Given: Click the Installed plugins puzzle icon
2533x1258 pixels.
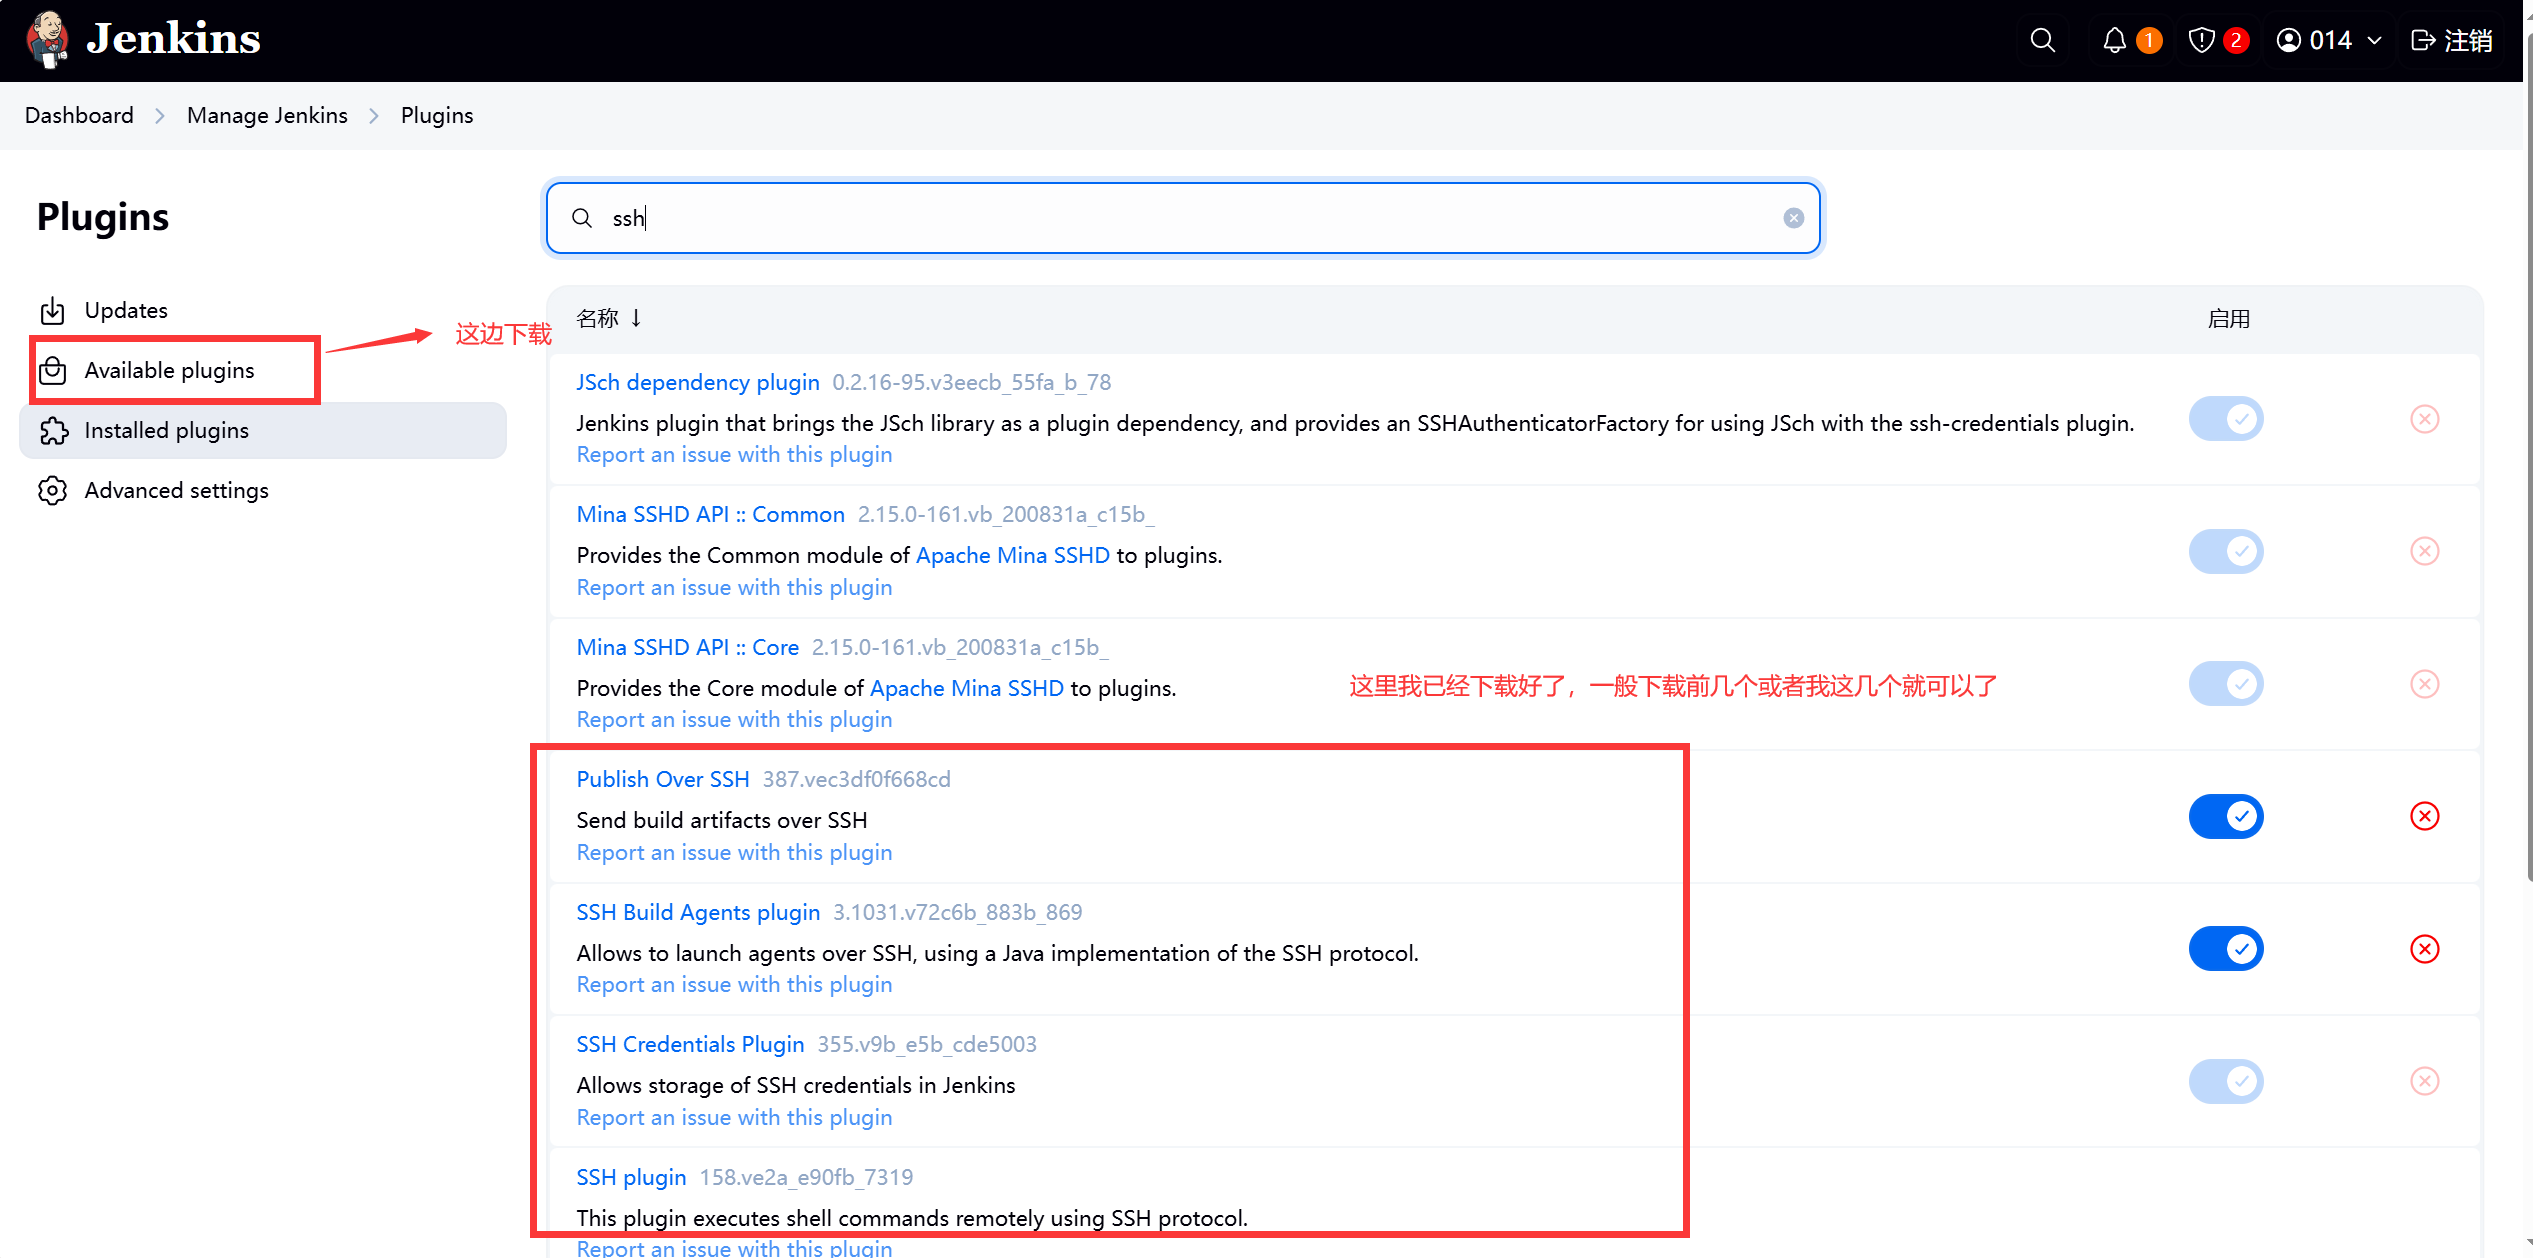Looking at the screenshot, I should coord(53,431).
